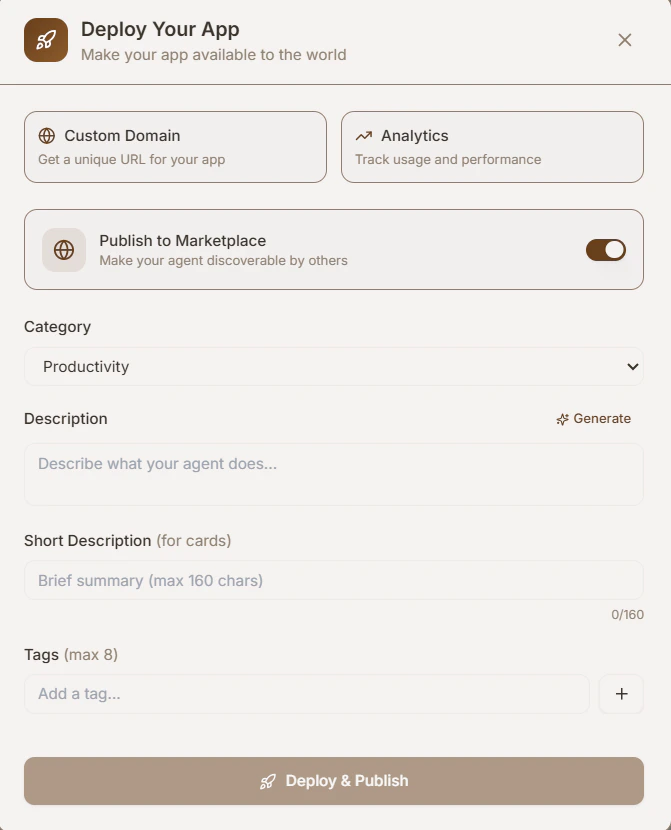The image size is (671, 830).
Task: Click the X to dismiss the dialog
Action: [625, 40]
